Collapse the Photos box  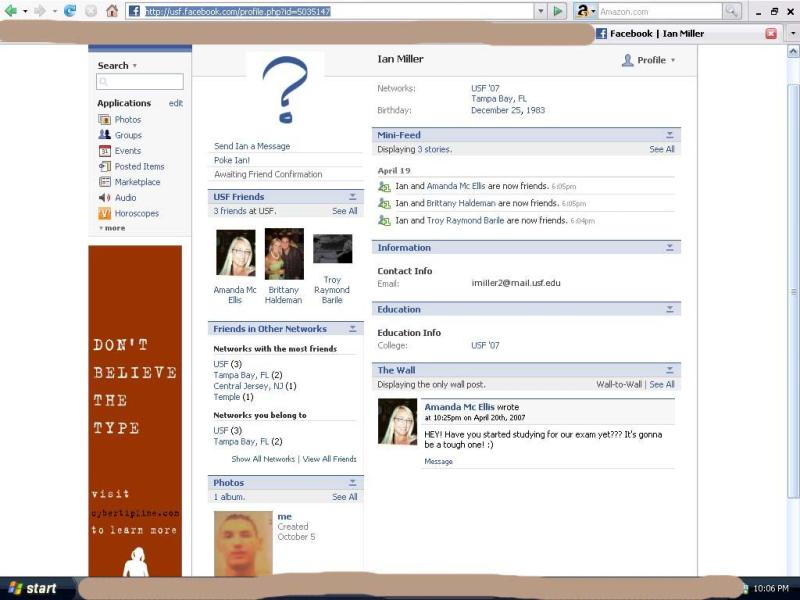click(x=353, y=482)
